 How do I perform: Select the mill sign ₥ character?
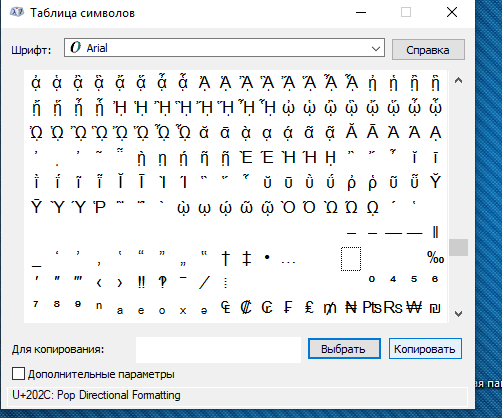tap(330, 308)
